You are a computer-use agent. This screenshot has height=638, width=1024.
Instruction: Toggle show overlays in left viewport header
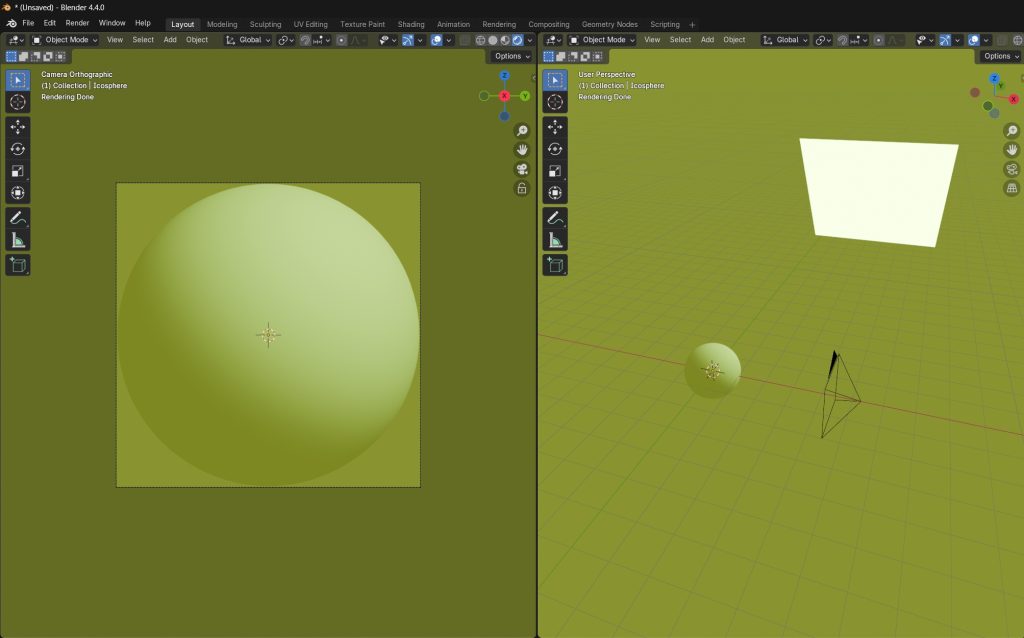click(436, 40)
